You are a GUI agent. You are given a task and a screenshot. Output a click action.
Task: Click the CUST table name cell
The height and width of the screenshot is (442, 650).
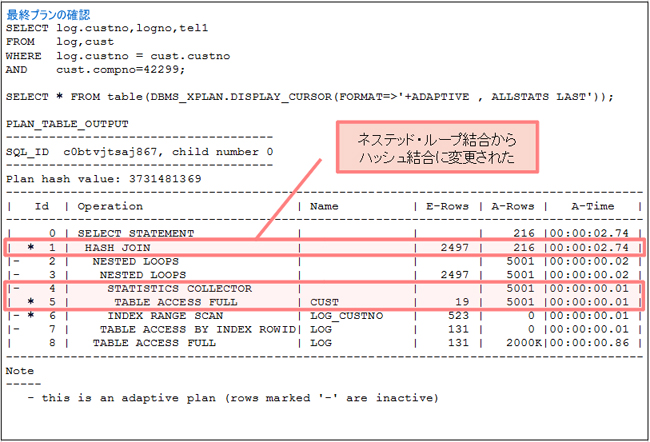[x=324, y=301]
